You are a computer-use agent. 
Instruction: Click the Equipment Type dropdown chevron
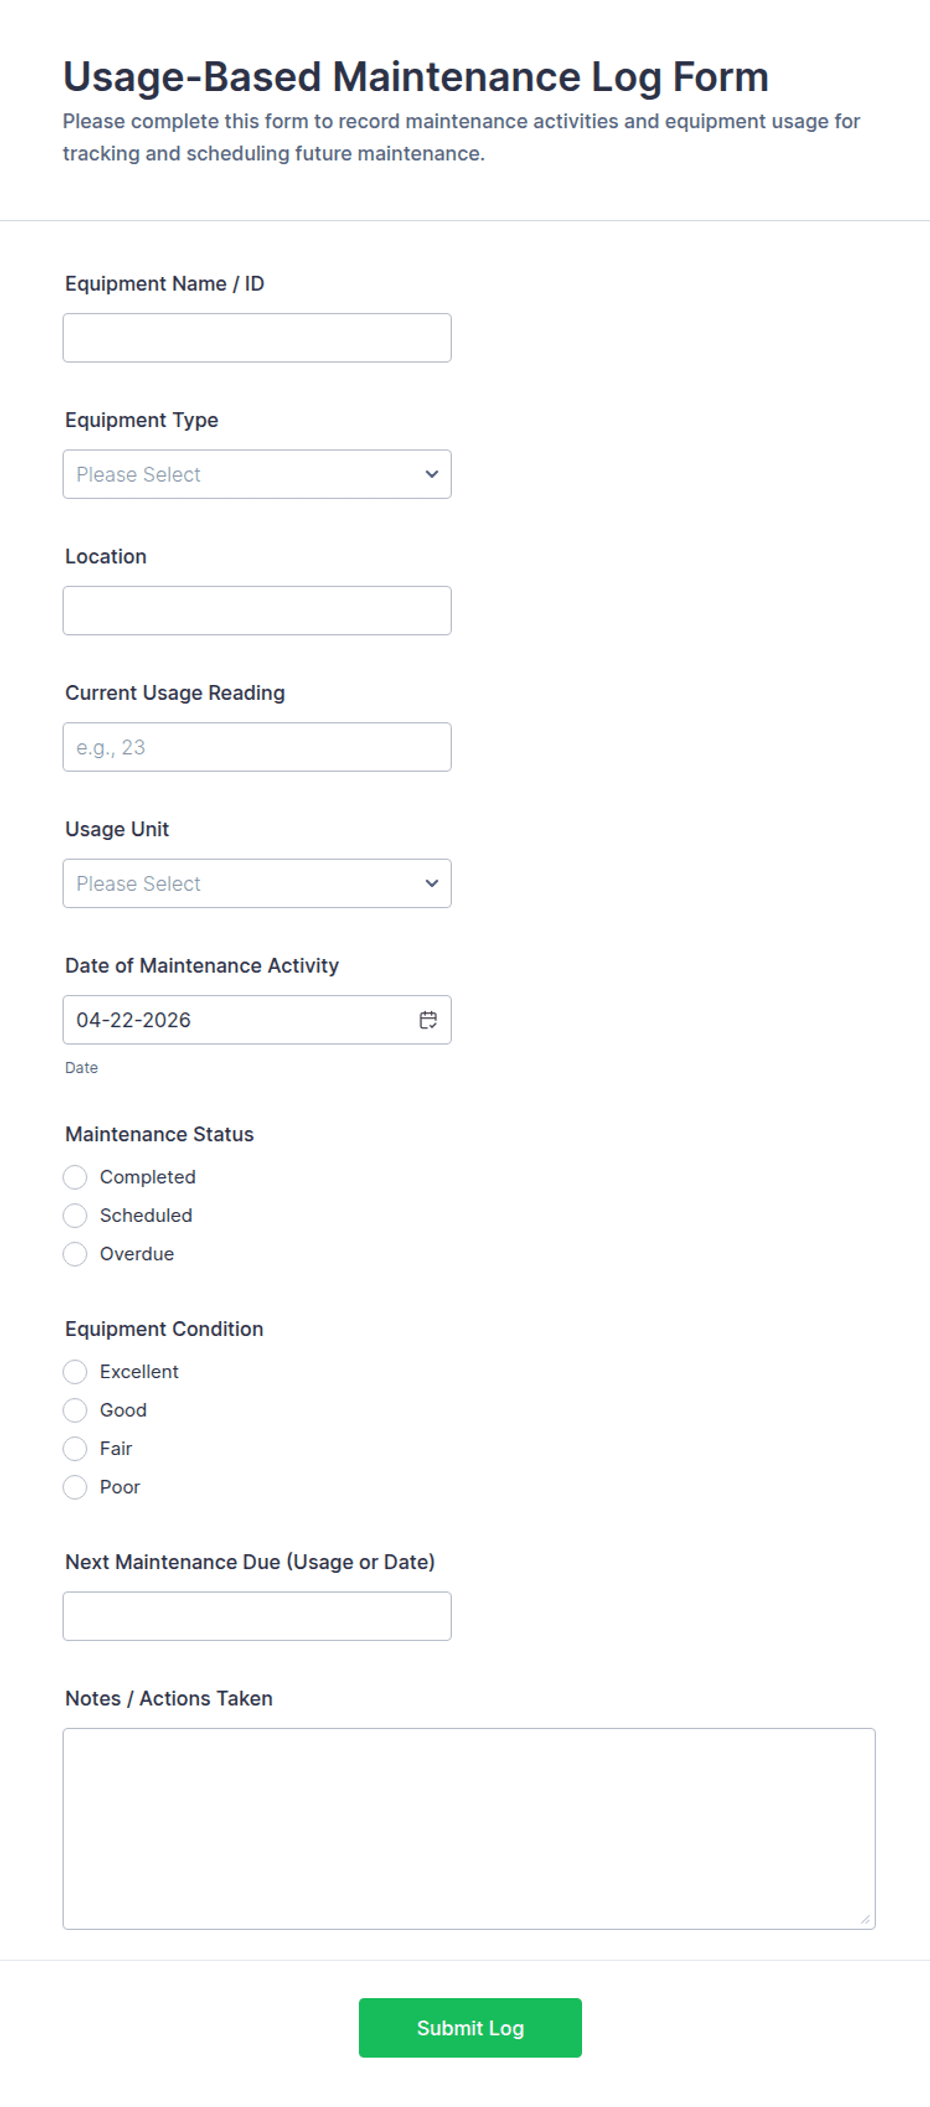[432, 474]
